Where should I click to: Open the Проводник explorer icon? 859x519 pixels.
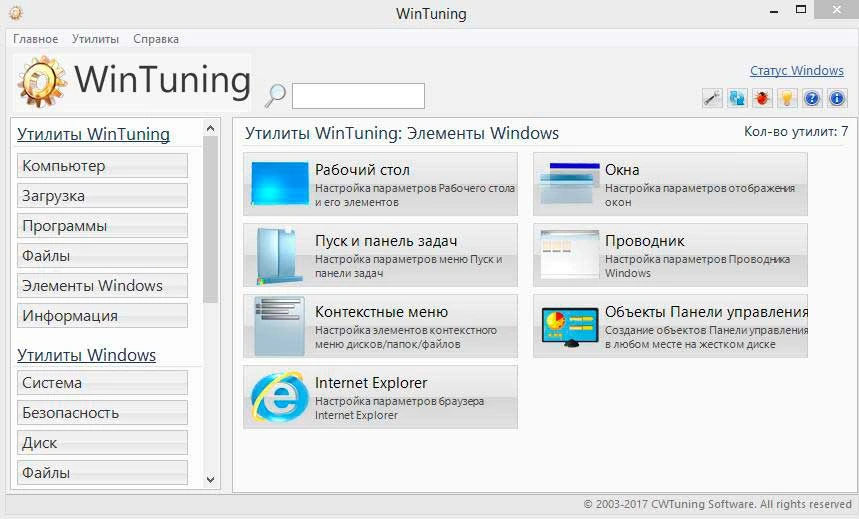point(570,254)
